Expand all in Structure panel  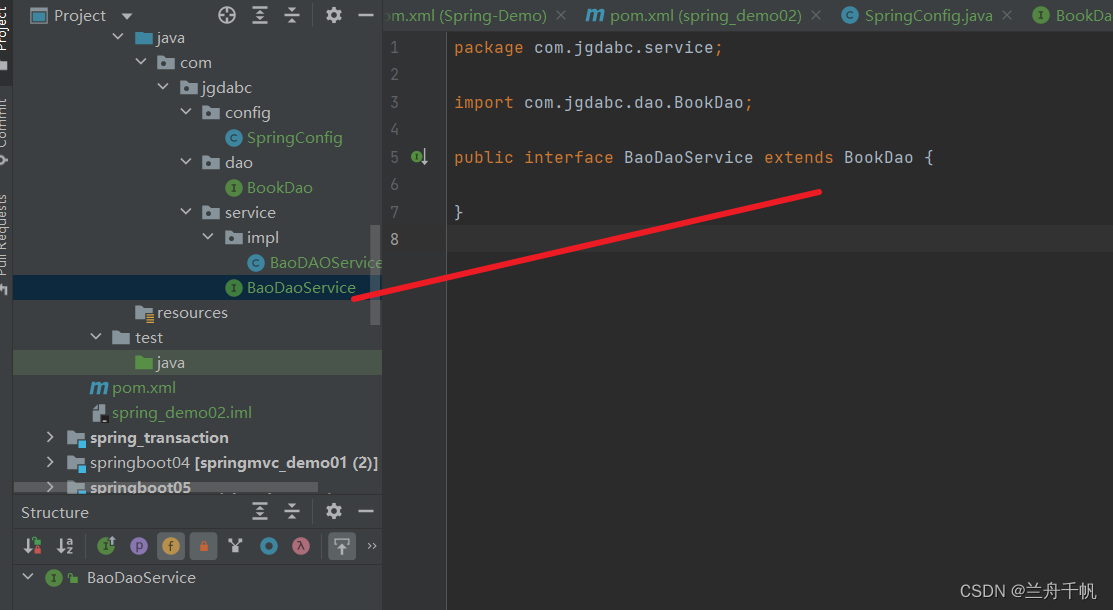260,511
